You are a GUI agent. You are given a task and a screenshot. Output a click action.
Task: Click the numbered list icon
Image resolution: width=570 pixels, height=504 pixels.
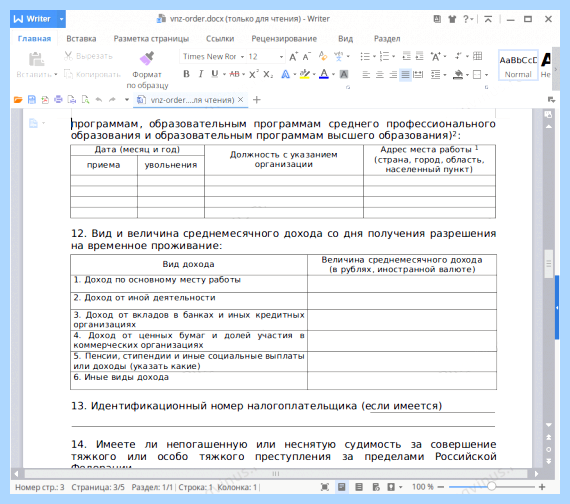(x=385, y=56)
